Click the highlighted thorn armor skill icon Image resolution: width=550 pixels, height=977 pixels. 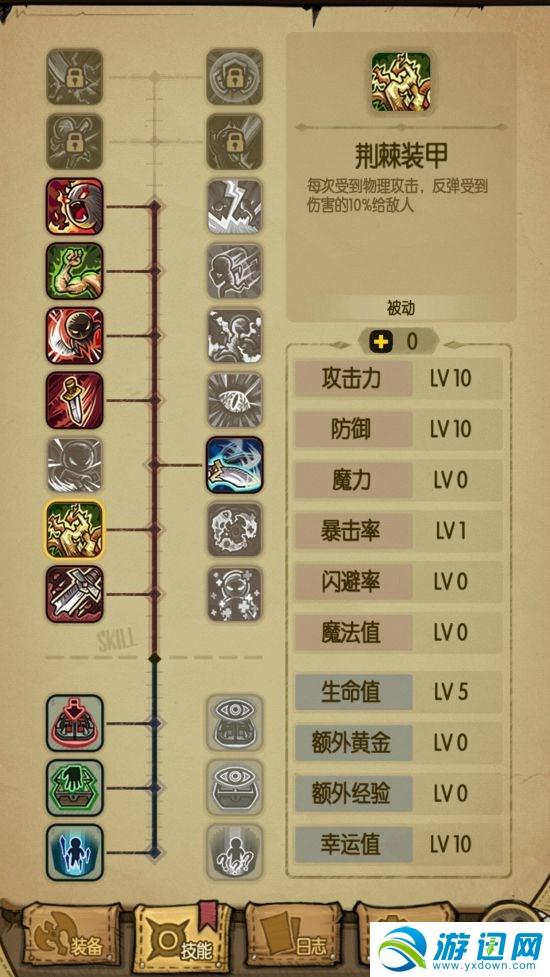pyautogui.click(x=74, y=530)
